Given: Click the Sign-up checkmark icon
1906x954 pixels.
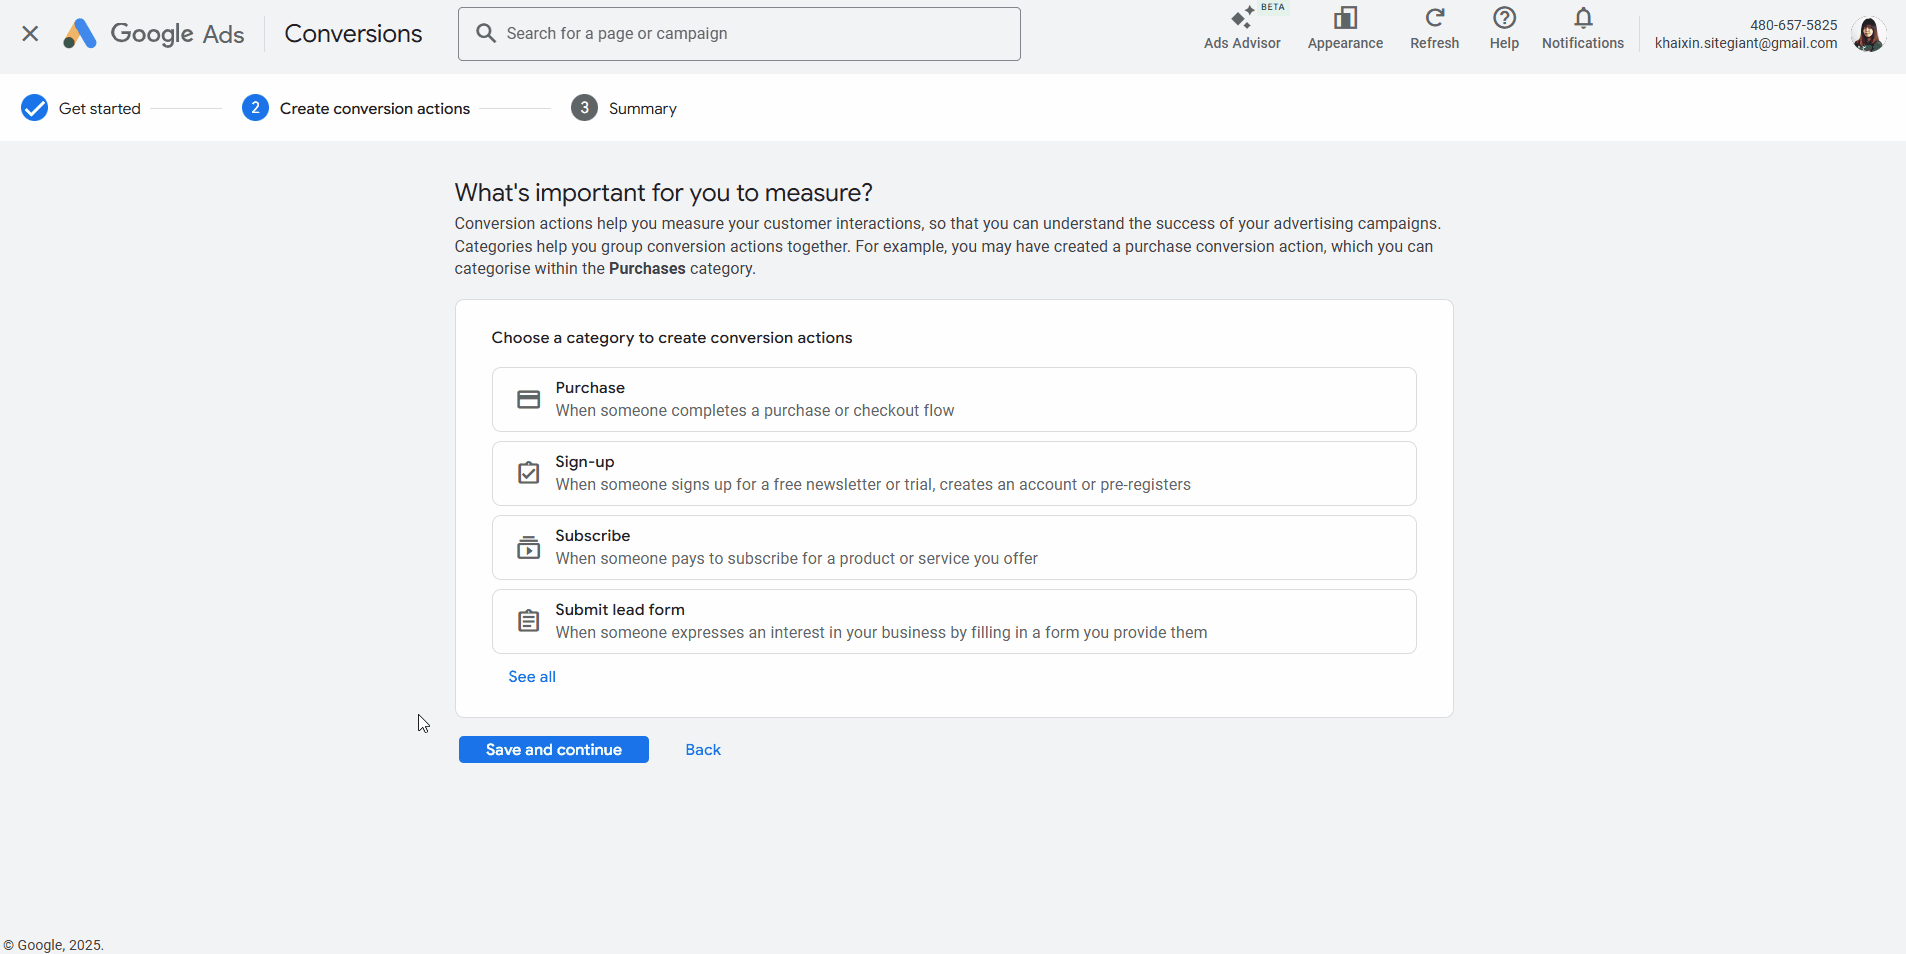Looking at the screenshot, I should coord(528,474).
